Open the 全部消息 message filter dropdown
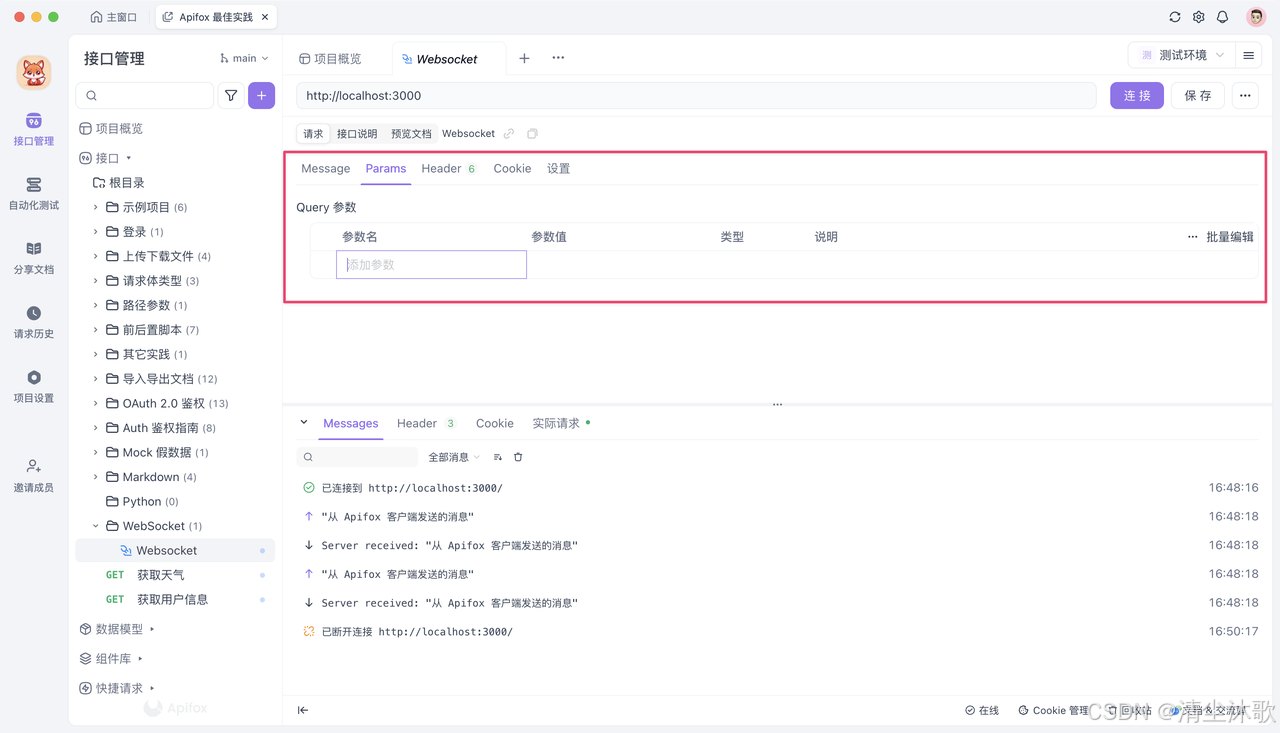 [x=453, y=456]
